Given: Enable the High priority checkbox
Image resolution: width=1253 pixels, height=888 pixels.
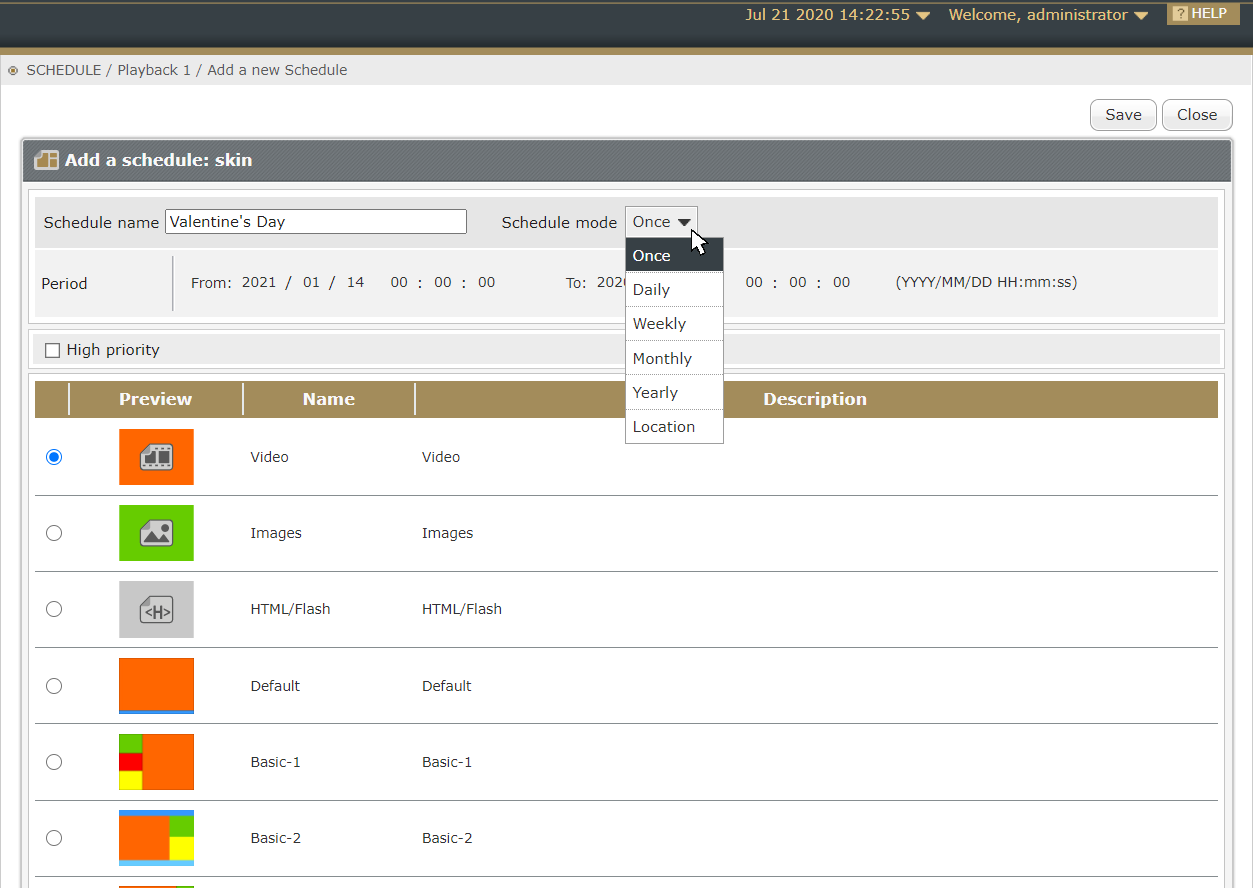Looking at the screenshot, I should pos(53,350).
